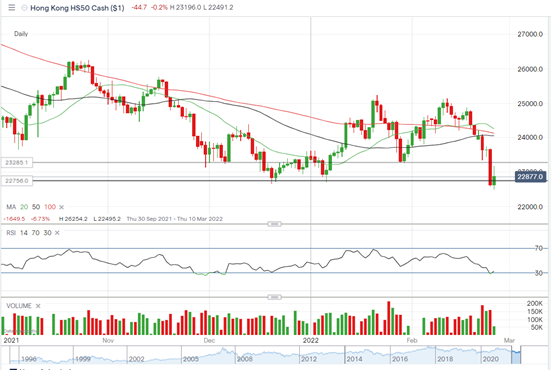
Task: Close the VOLUME panel with its X
Action: [38, 306]
